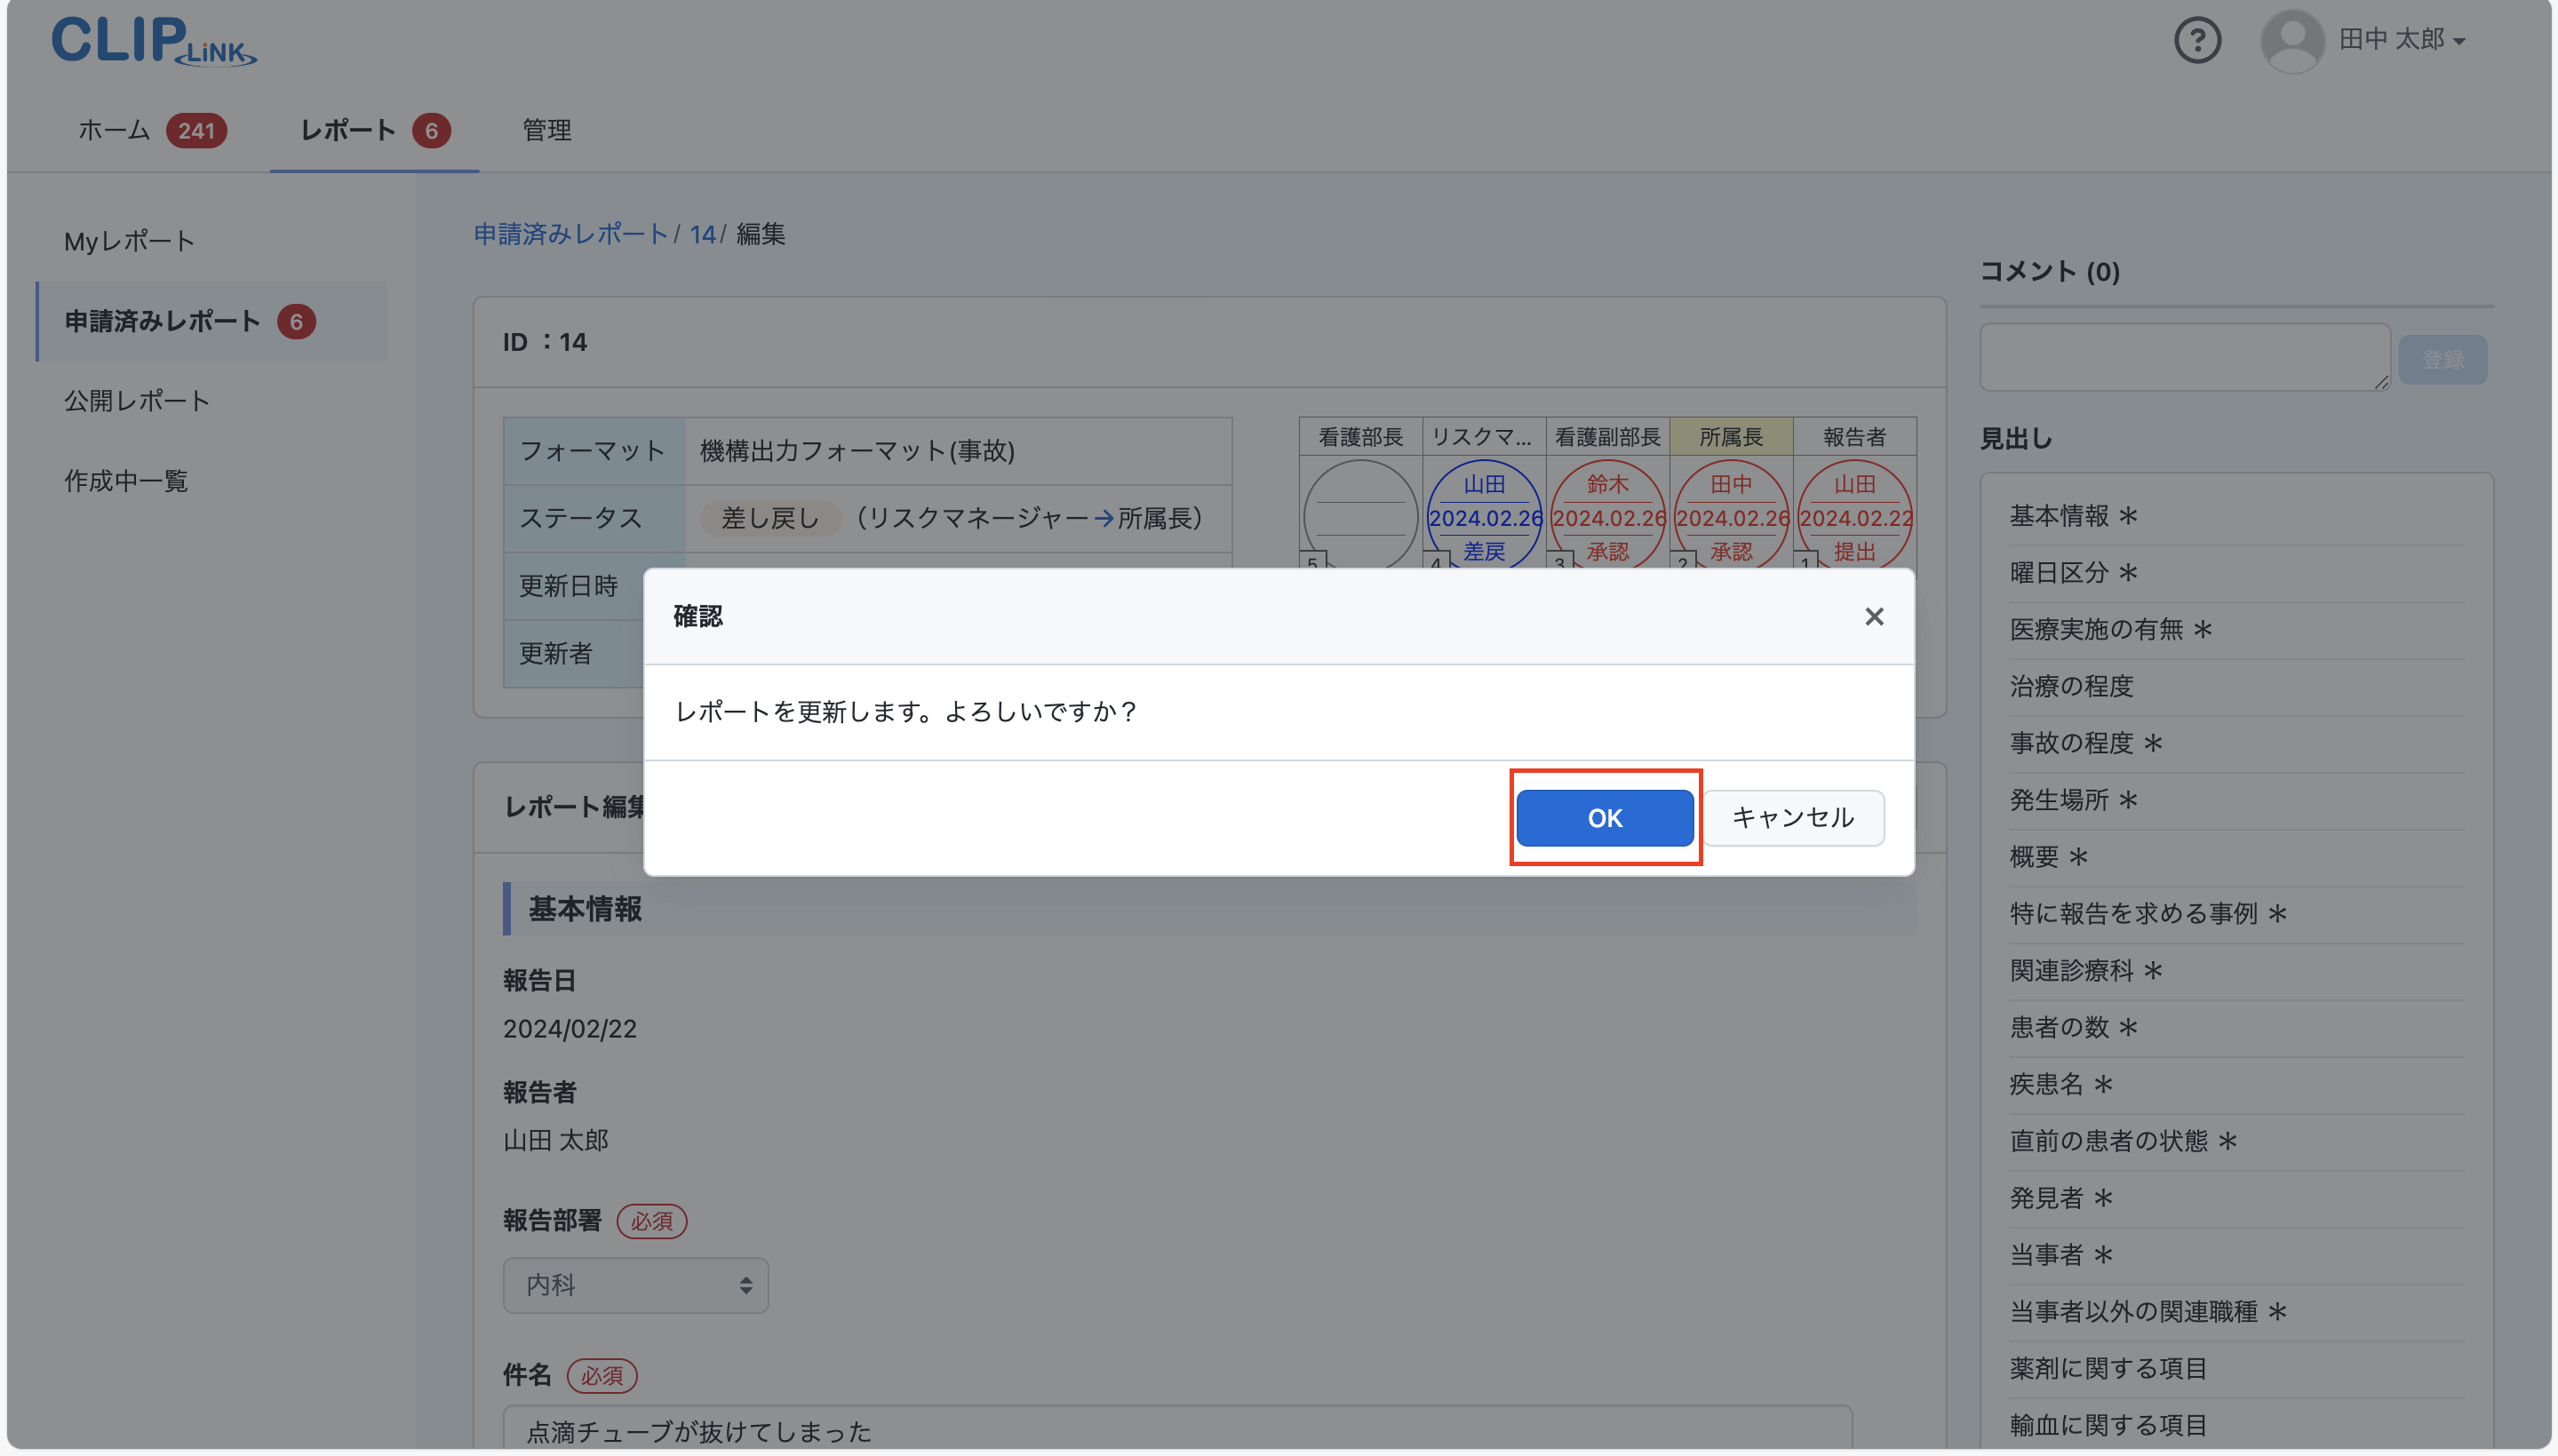
Task: Click the 申請済みレポート counter badge
Action: coord(294,321)
